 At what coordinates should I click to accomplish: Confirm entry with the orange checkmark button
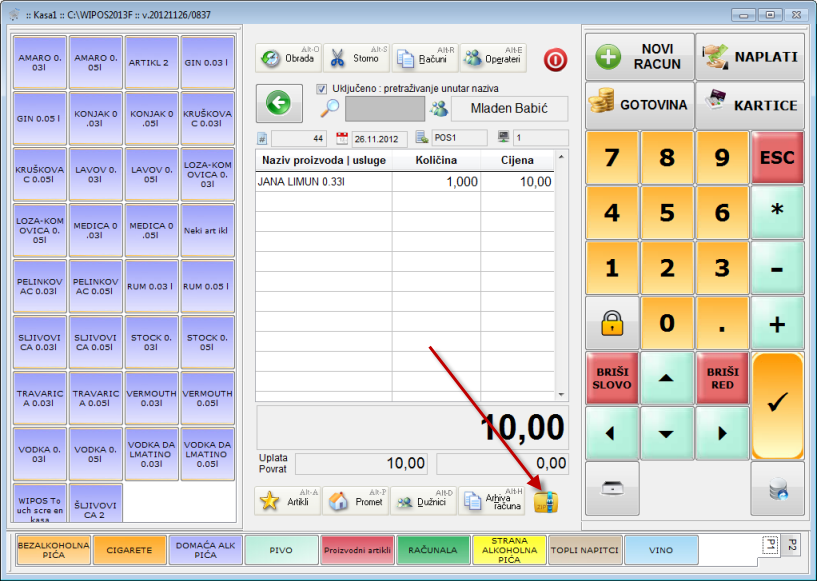[777, 403]
